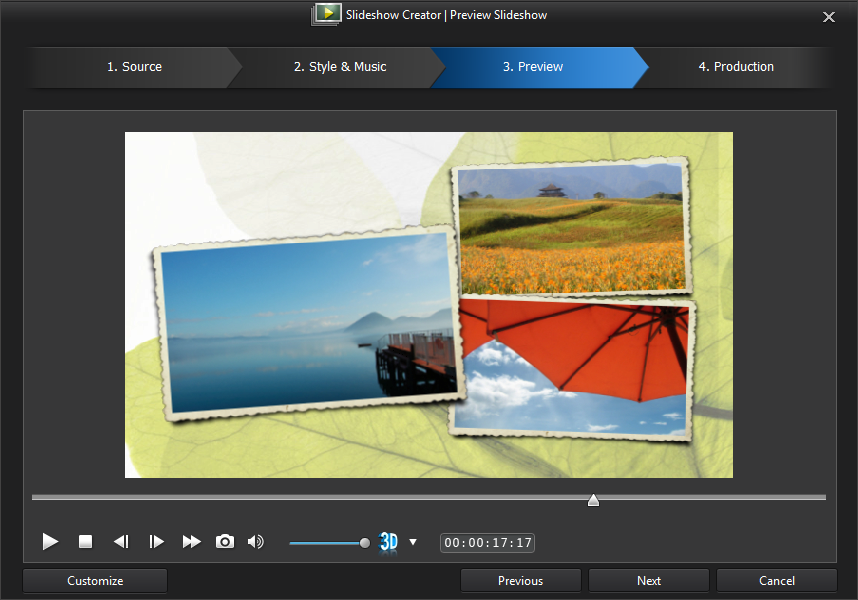Step back to the previous frame
The width and height of the screenshot is (858, 600).
point(121,541)
